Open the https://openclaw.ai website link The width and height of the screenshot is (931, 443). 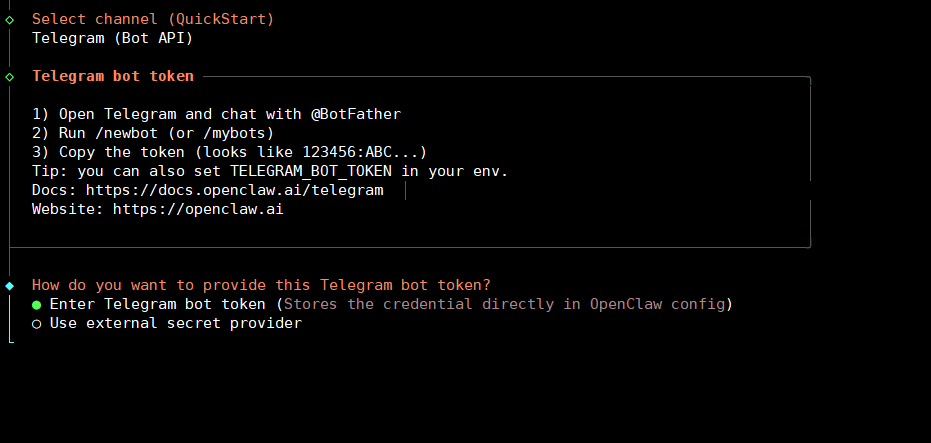pos(198,210)
